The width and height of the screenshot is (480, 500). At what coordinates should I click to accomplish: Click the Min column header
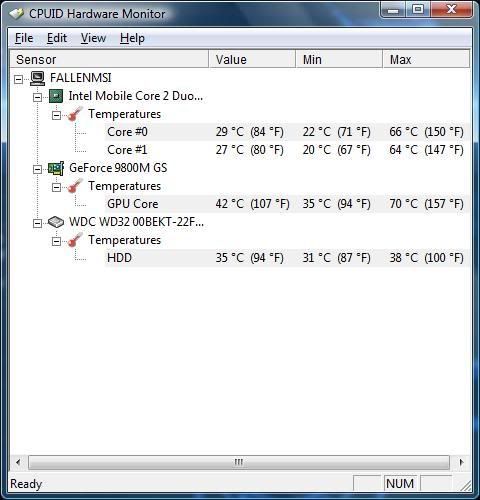click(x=339, y=59)
